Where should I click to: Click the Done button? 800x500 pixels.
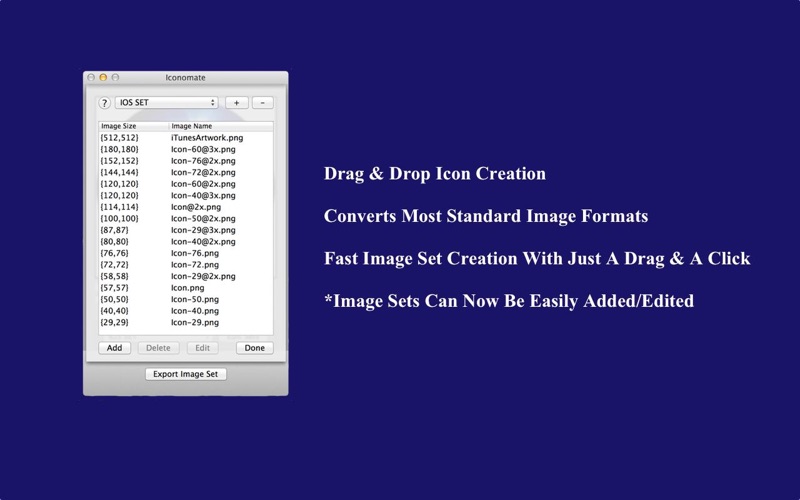click(255, 348)
